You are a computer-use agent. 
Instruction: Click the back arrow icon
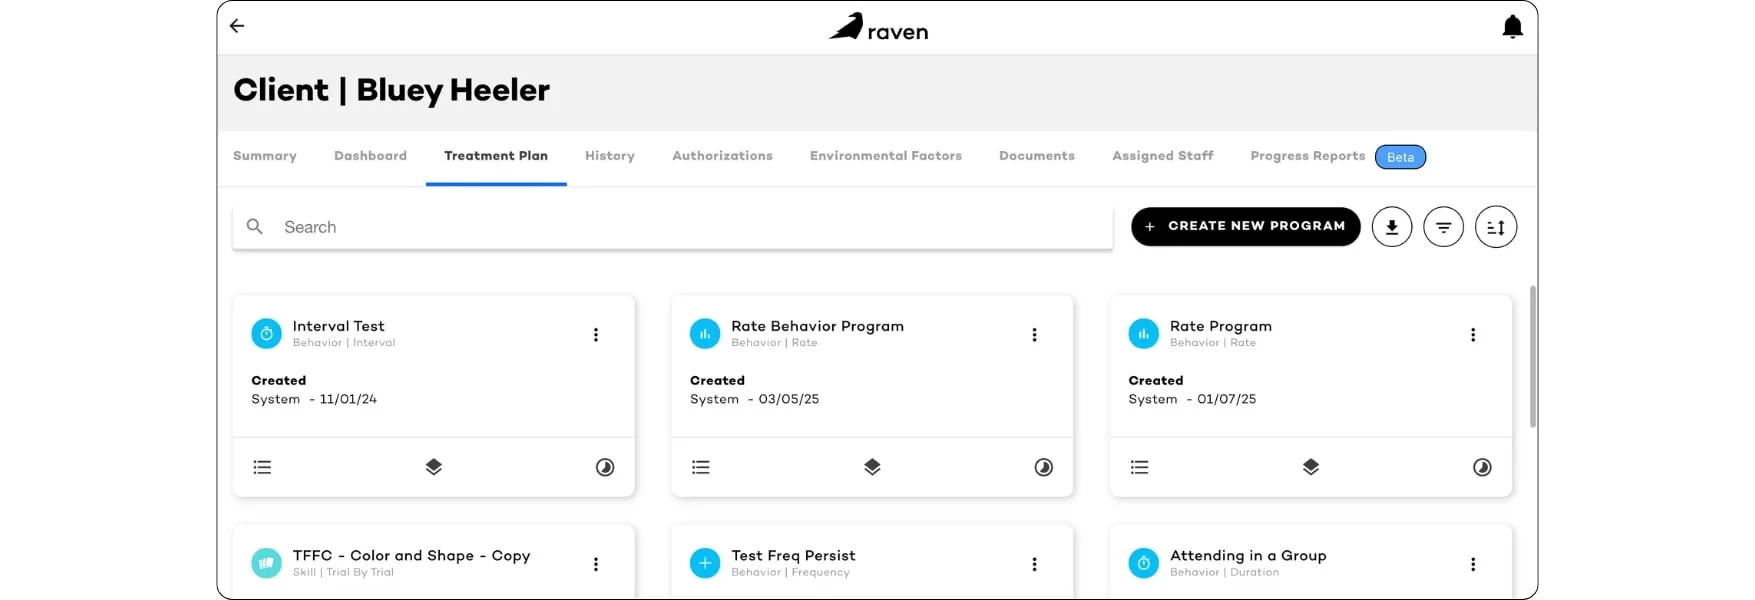tap(237, 26)
